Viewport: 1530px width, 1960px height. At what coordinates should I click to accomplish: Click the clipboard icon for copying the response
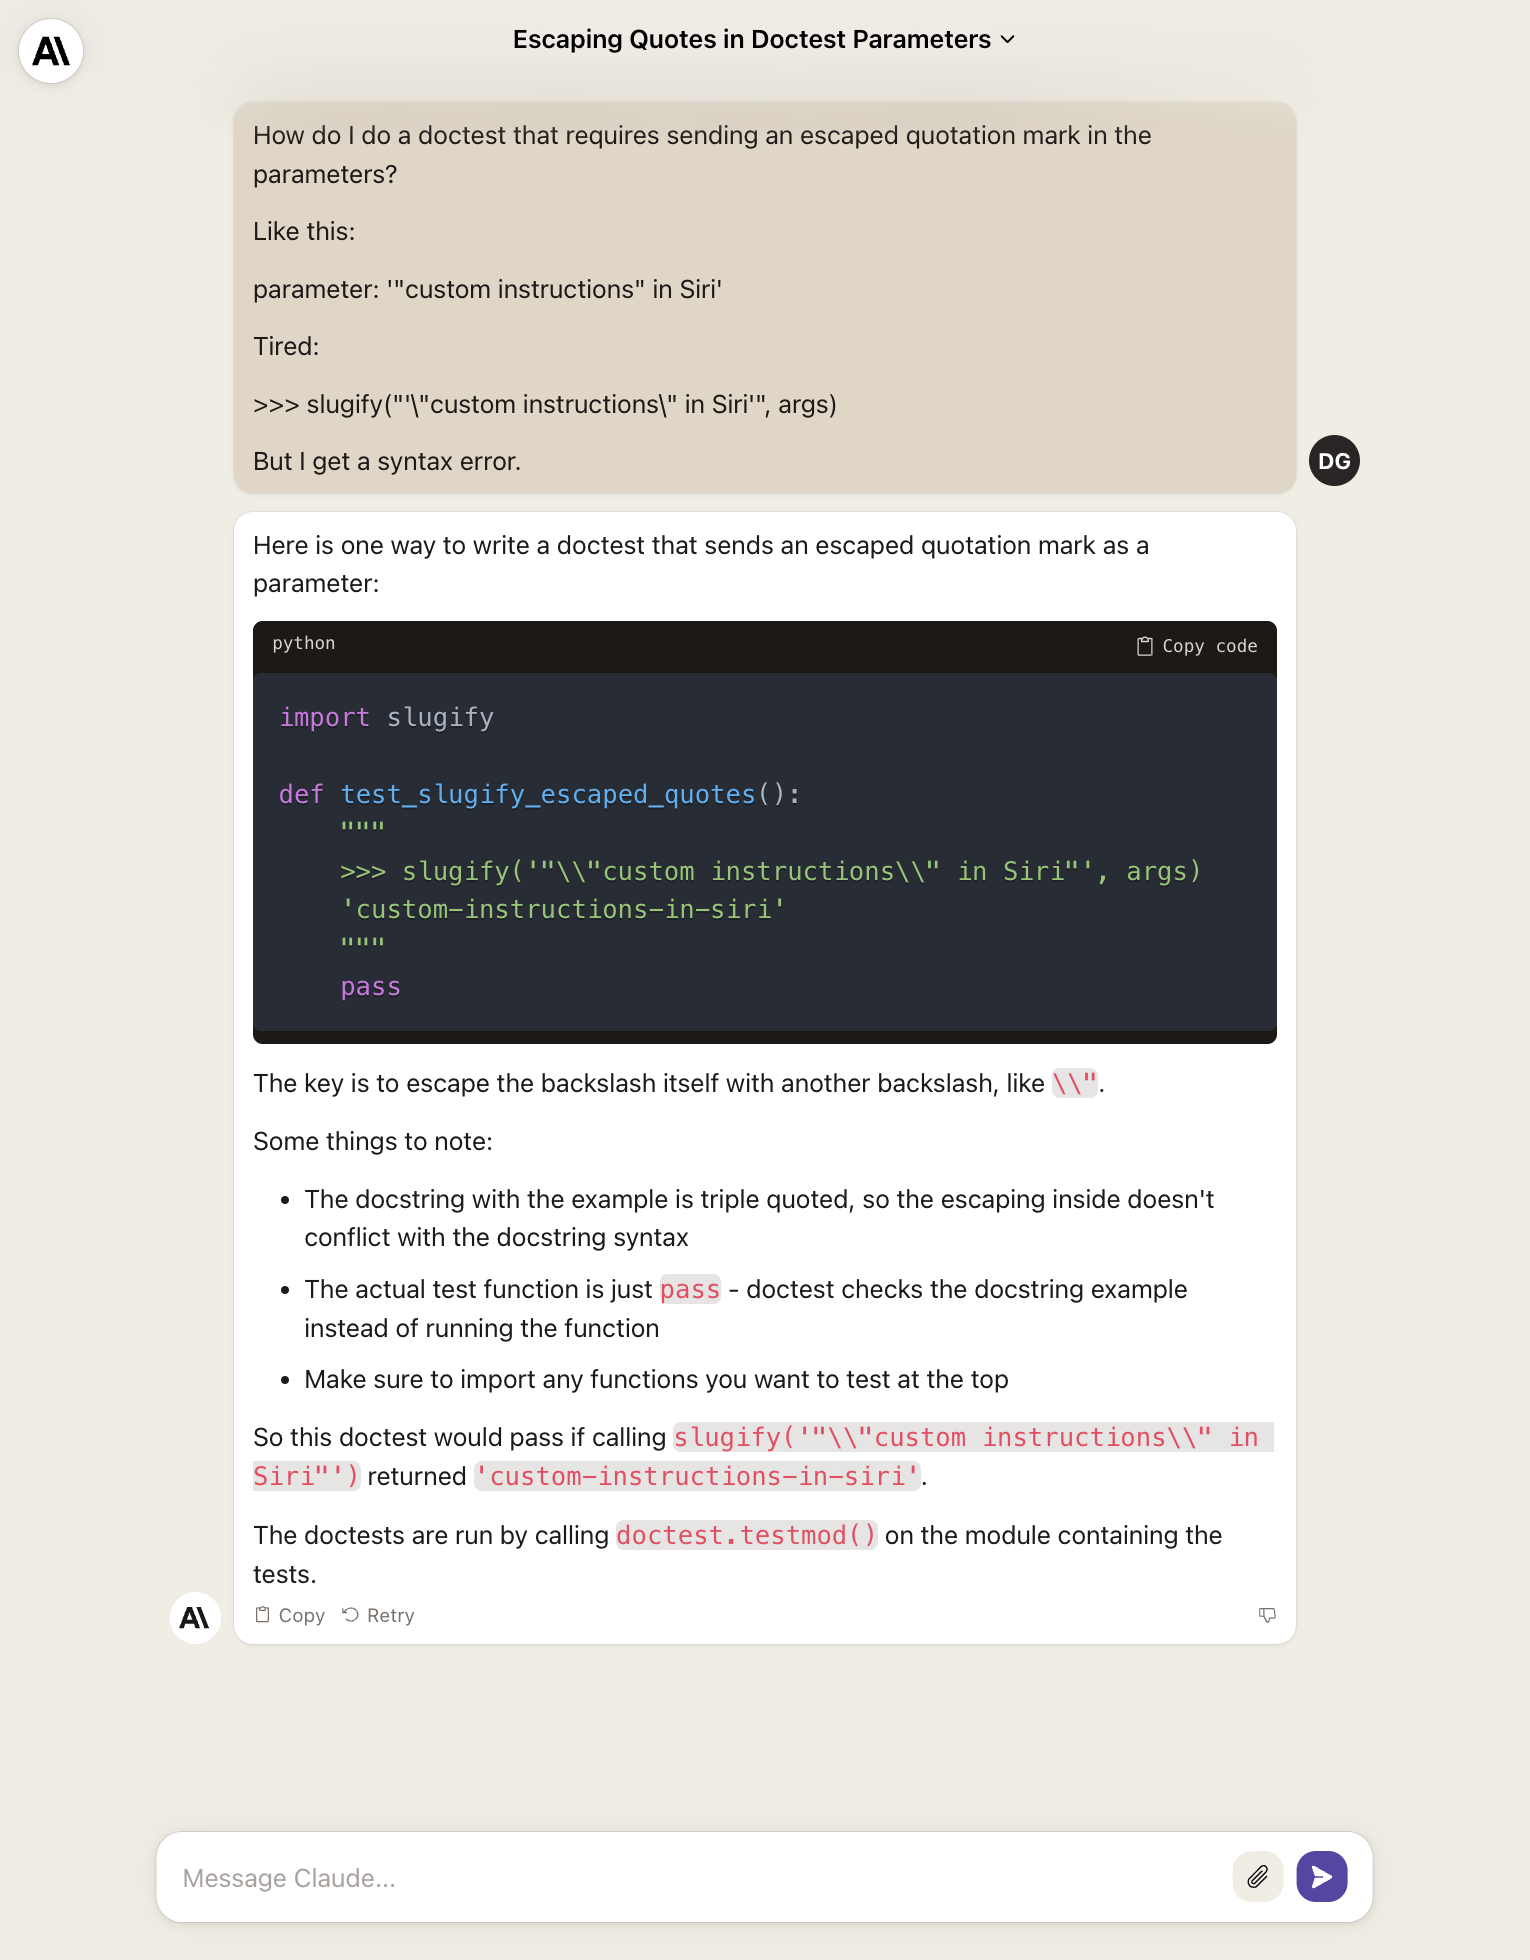263,1615
